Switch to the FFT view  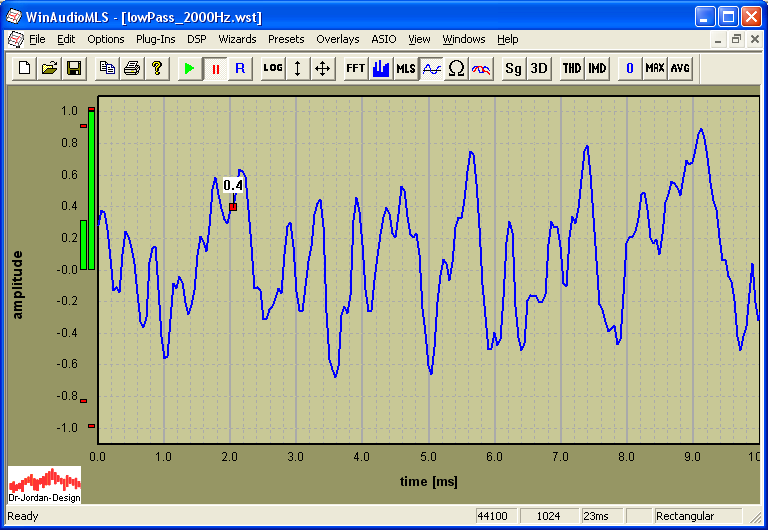(355, 68)
